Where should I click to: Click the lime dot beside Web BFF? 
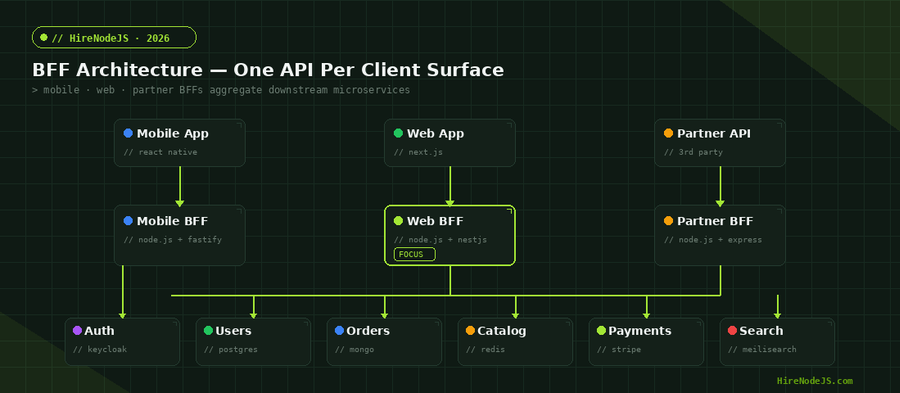[398, 221]
